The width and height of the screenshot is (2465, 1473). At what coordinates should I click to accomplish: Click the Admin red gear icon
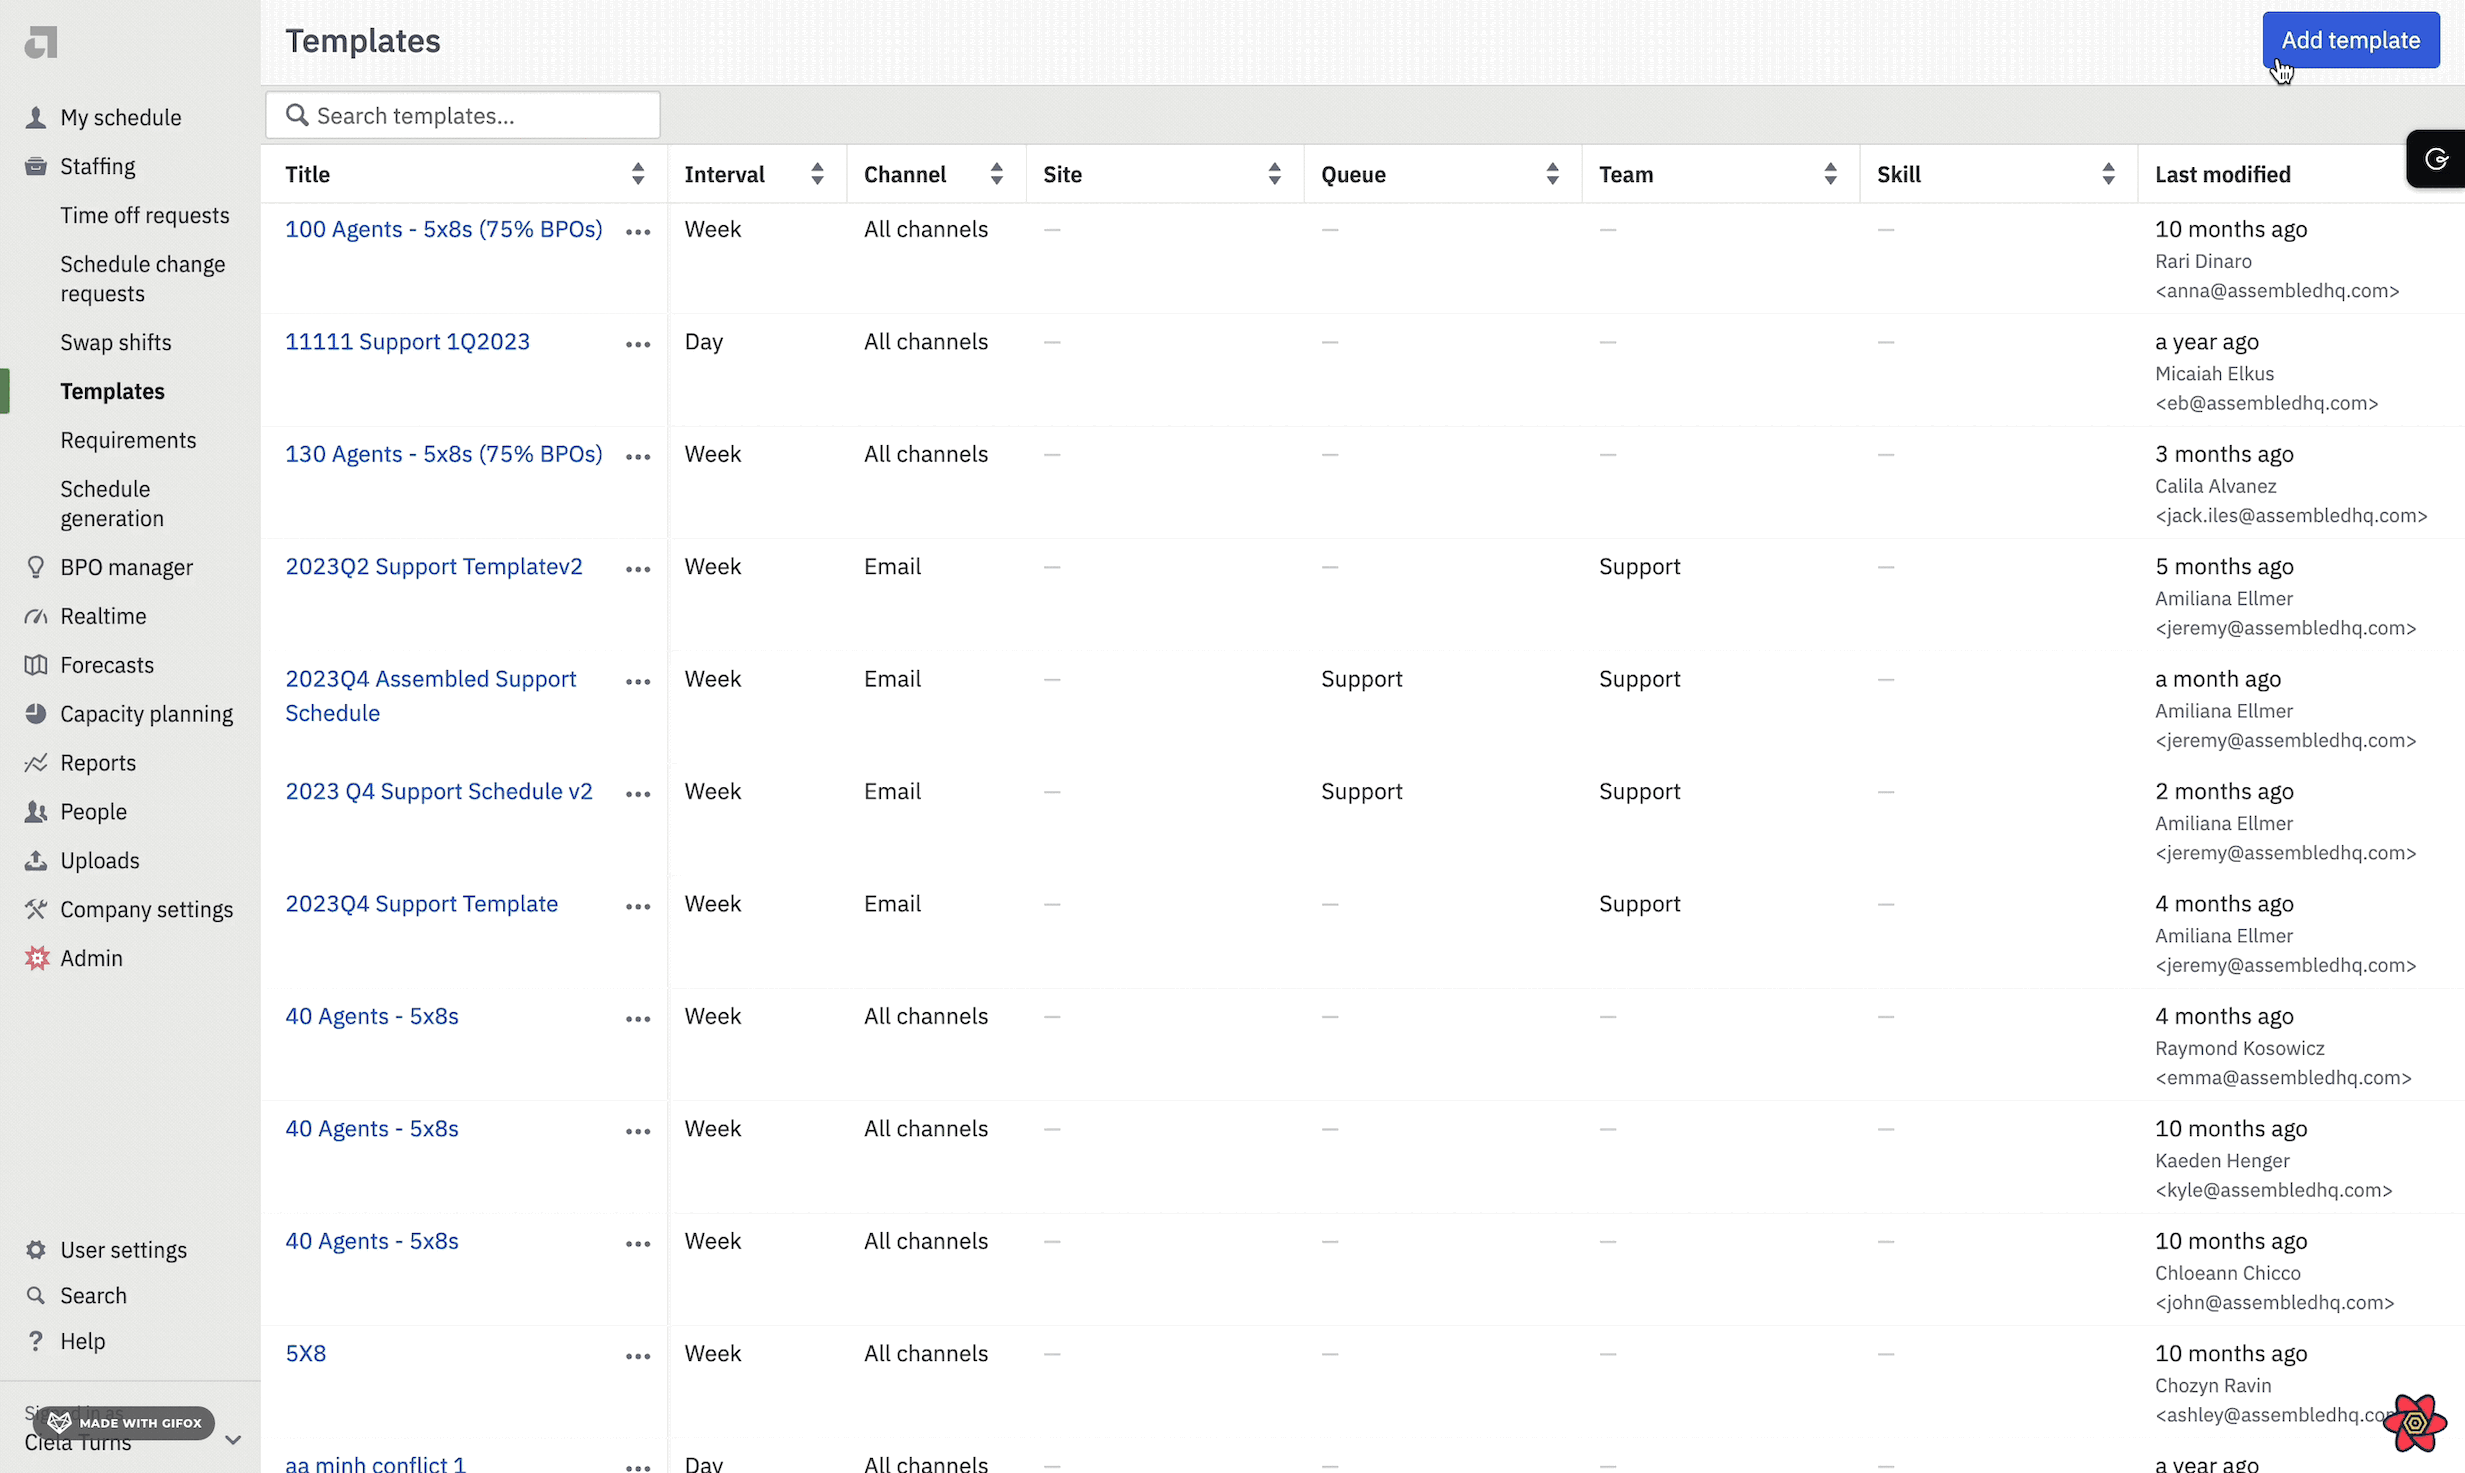point(37,958)
